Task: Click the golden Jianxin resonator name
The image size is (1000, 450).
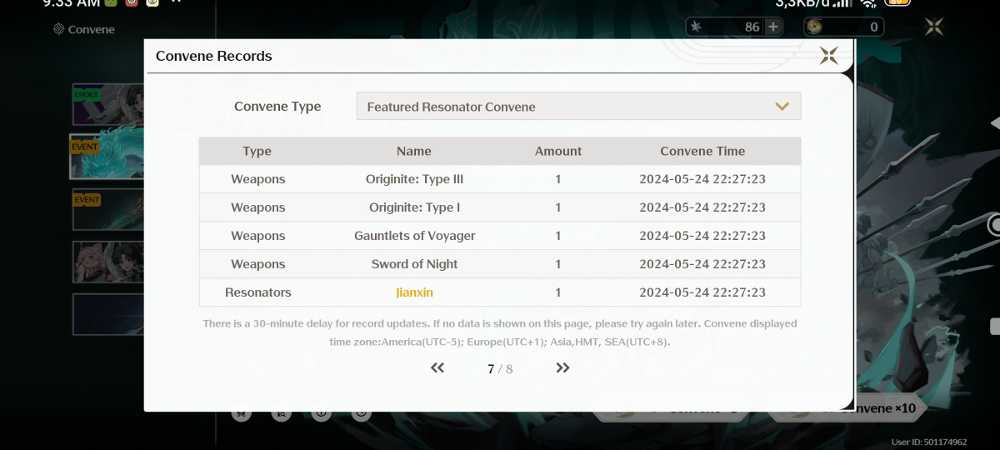Action: (415, 293)
